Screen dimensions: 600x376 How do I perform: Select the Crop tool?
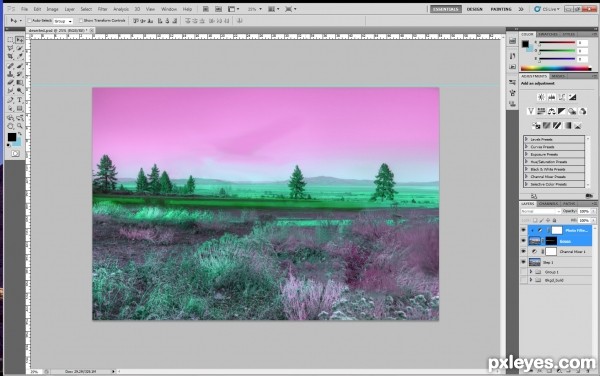[10, 57]
